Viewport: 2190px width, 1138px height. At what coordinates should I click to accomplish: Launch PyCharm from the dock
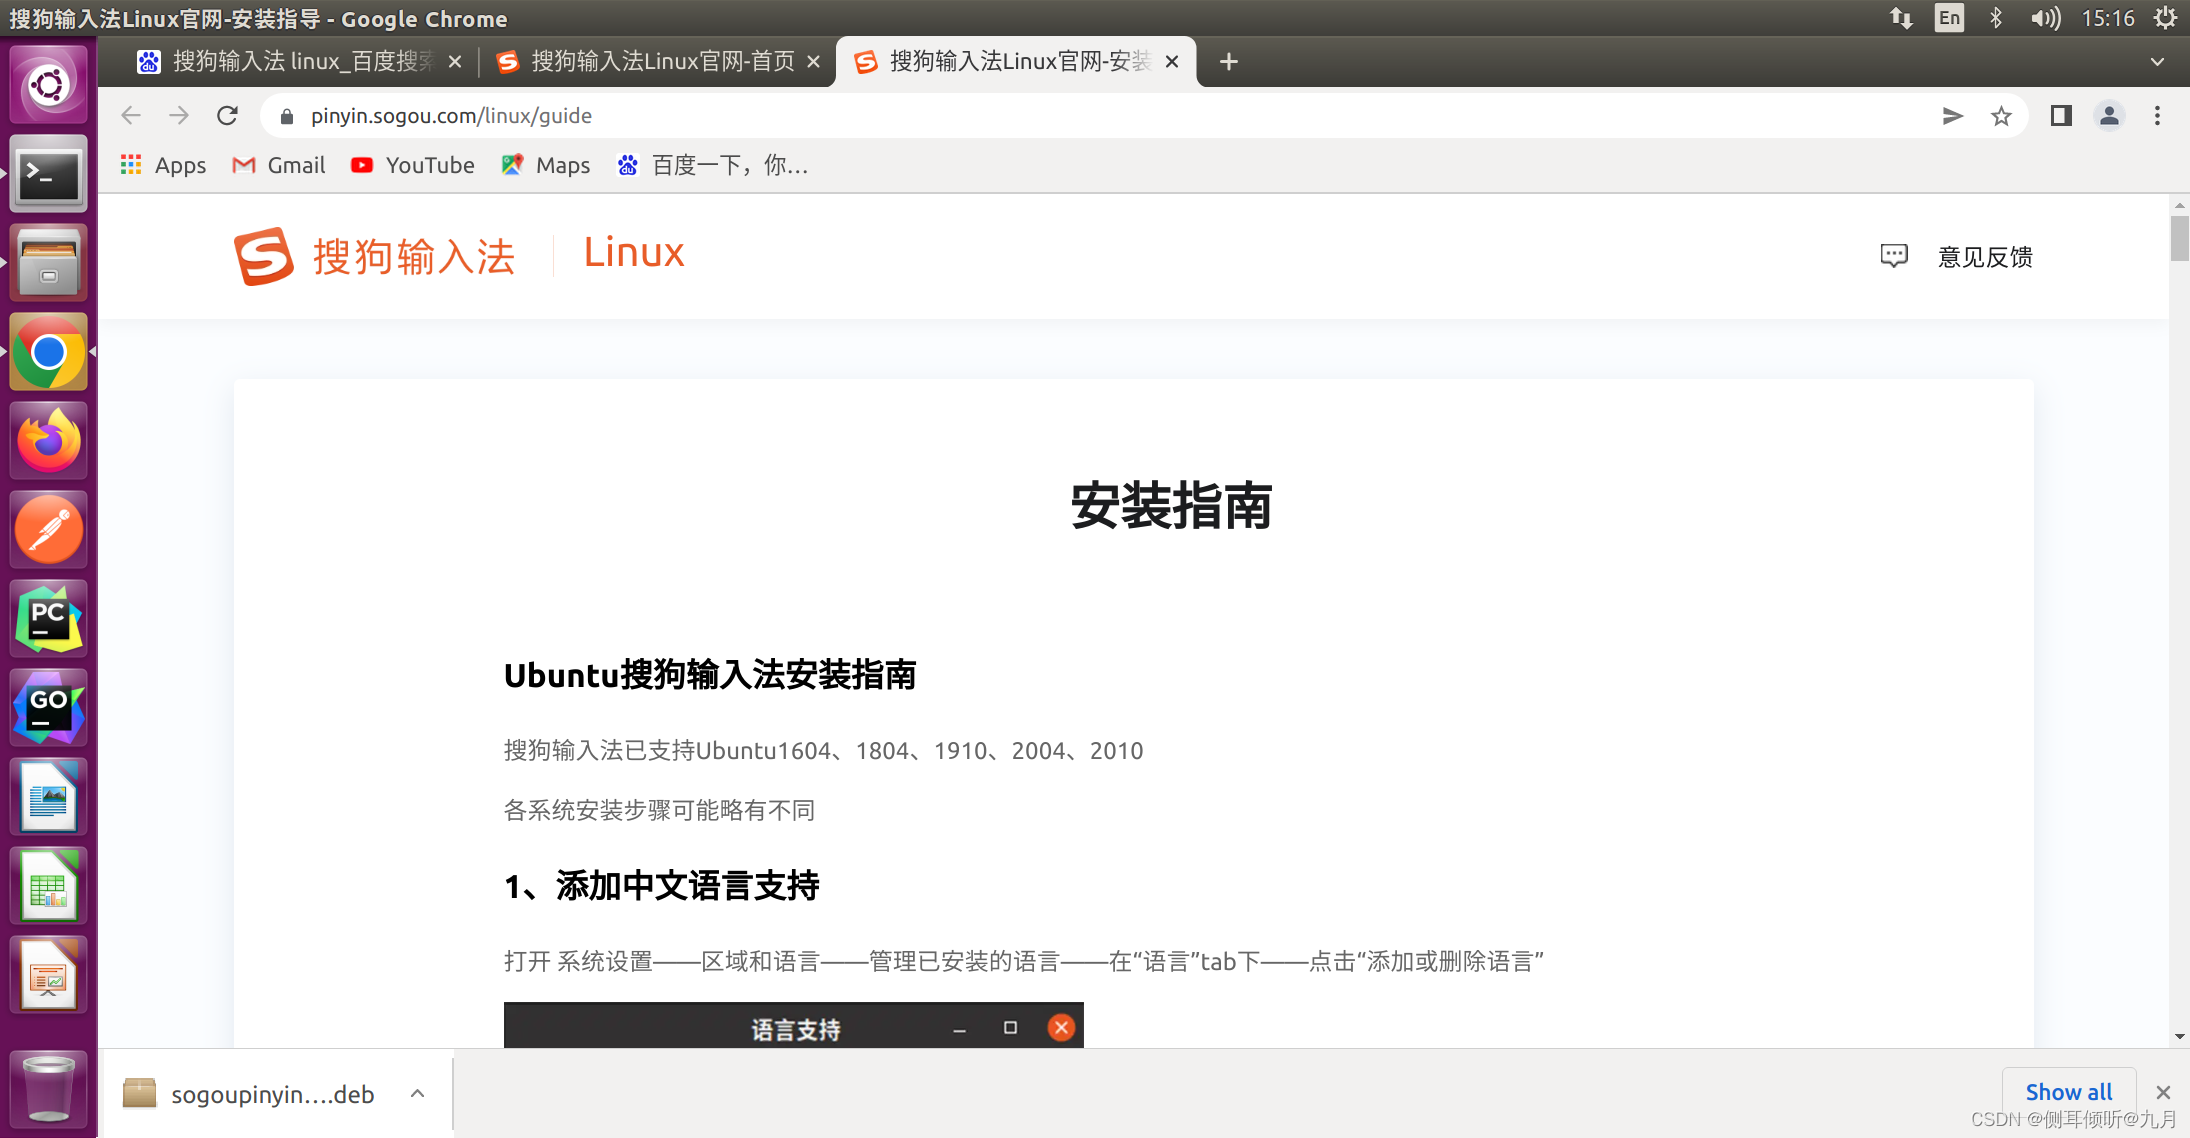48,619
